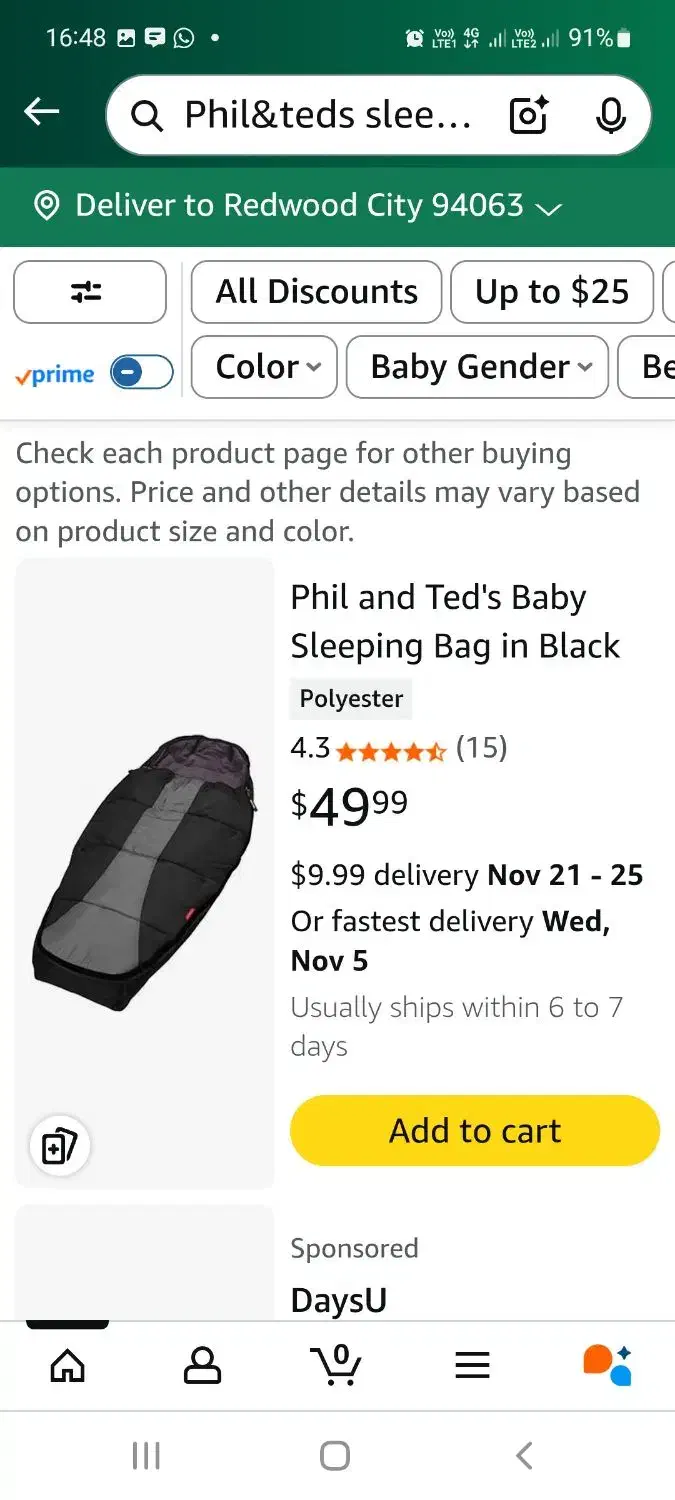The image size is (675, 1500).
Task: Expand the Baby Gender filter dropdown
Action: (477, 367)
